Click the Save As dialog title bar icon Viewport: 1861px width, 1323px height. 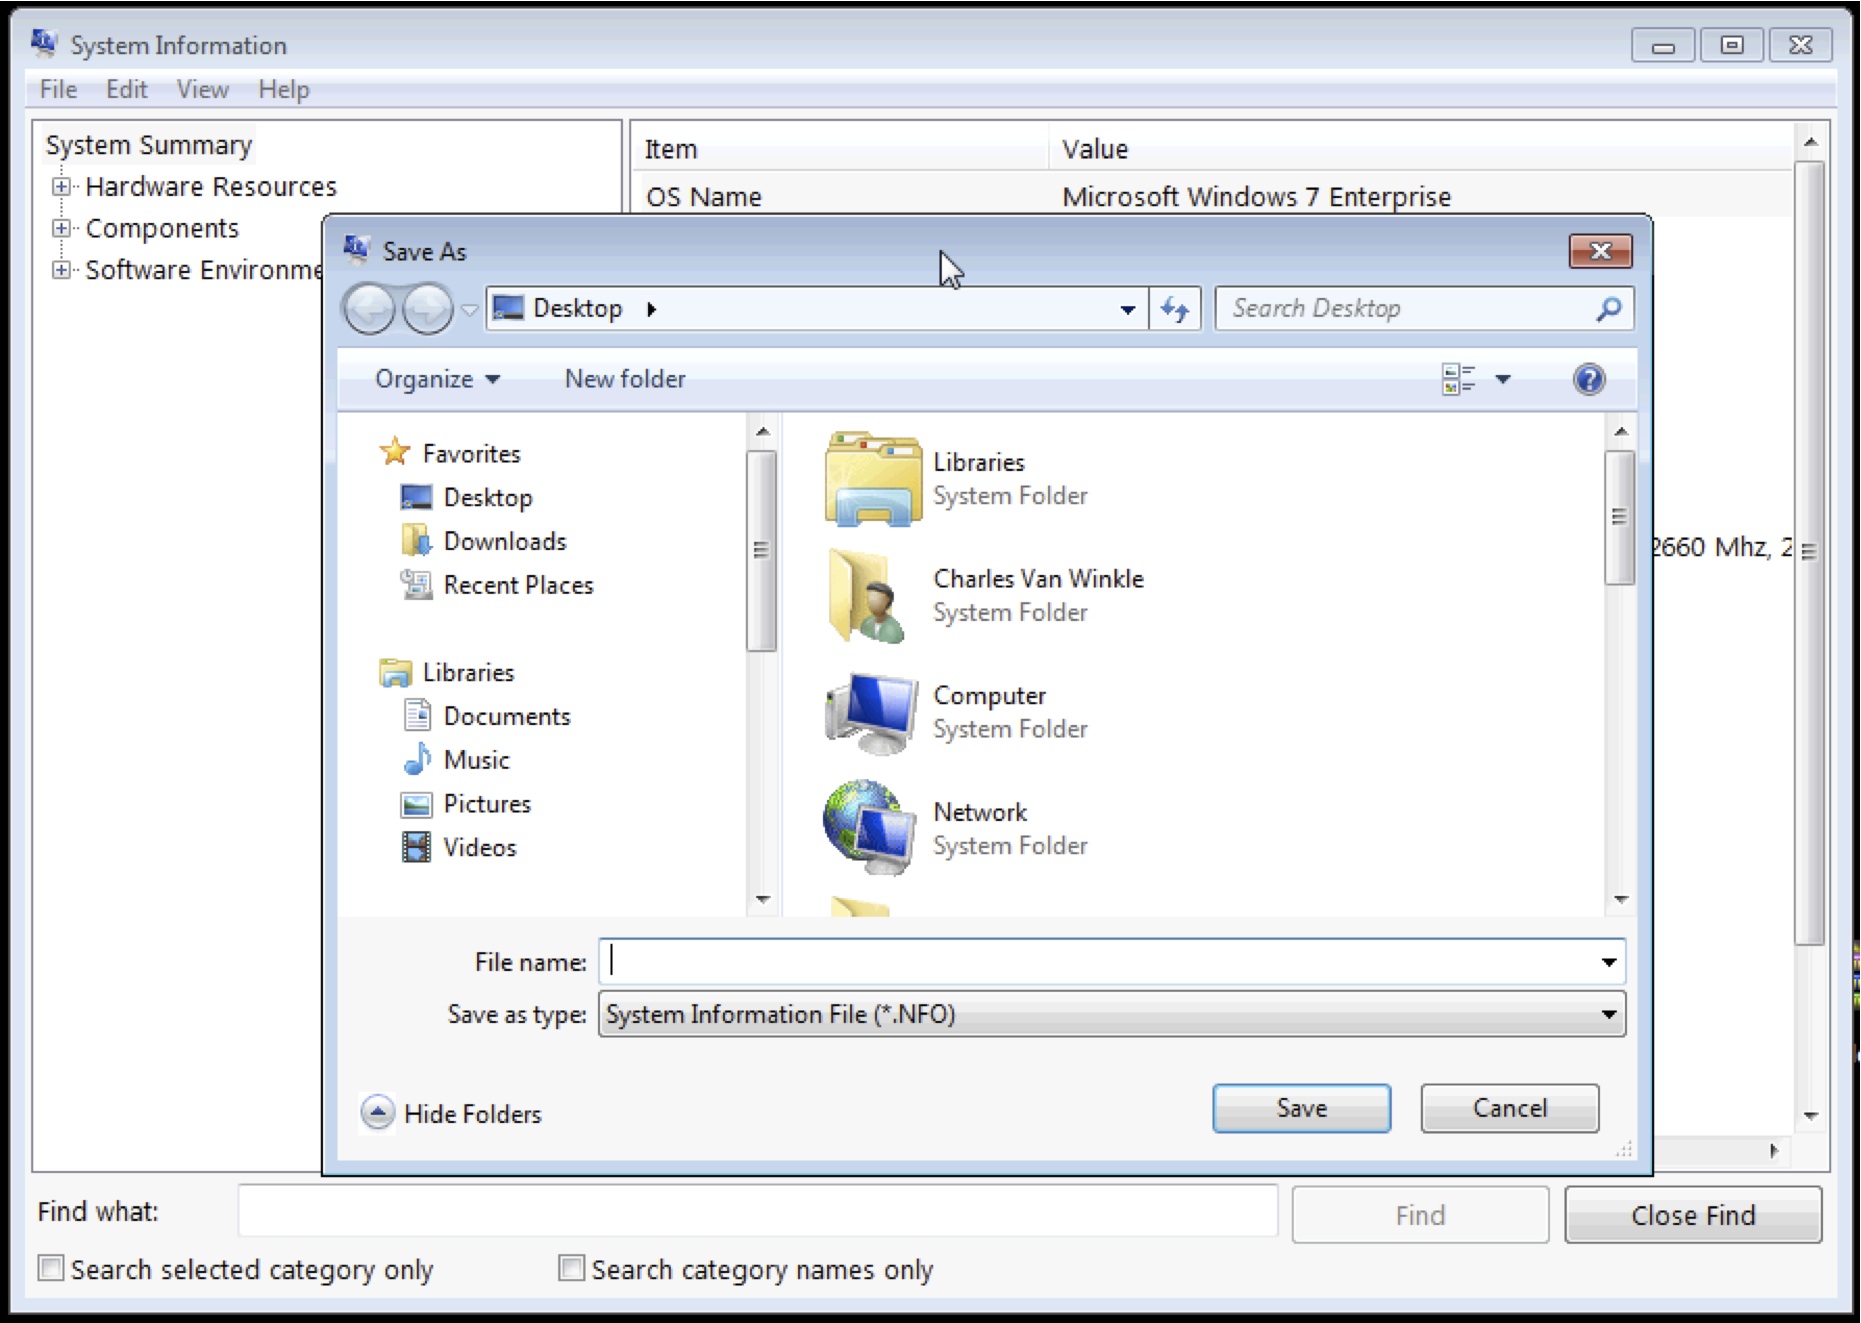click(356, 248)
